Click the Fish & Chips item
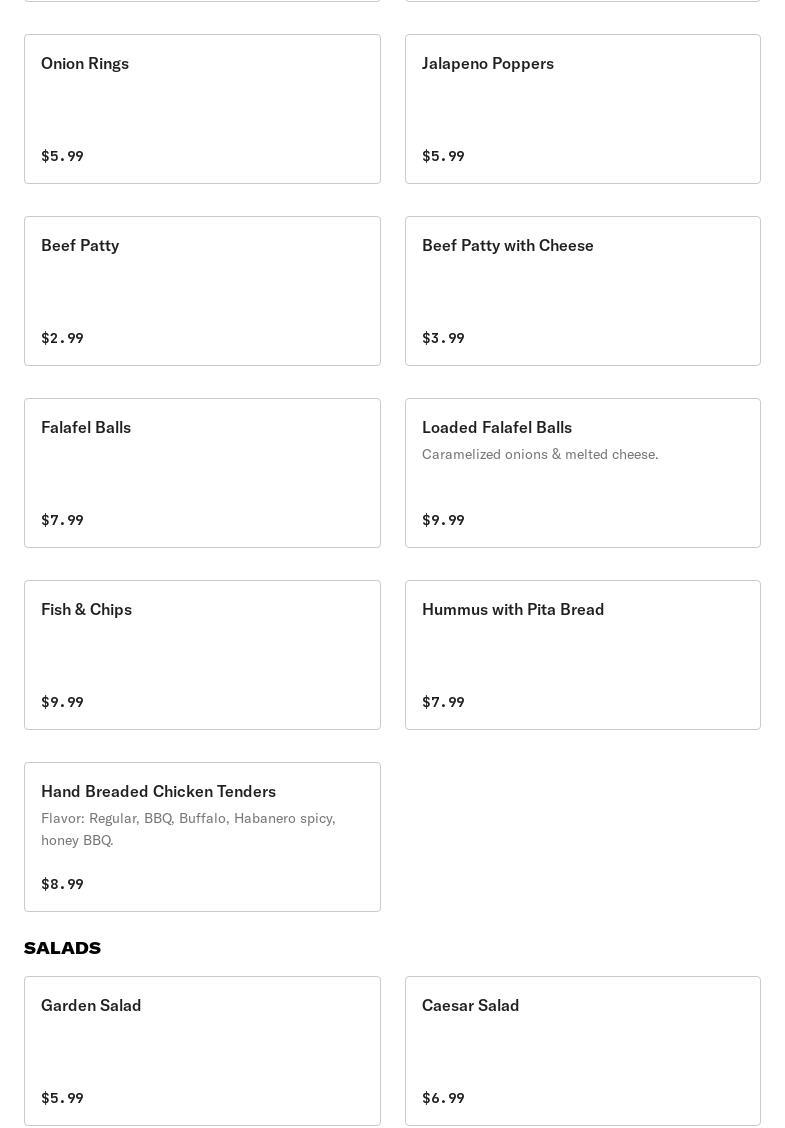The width and height of the screenshot is (785, 1128). (x=202, y=655)
